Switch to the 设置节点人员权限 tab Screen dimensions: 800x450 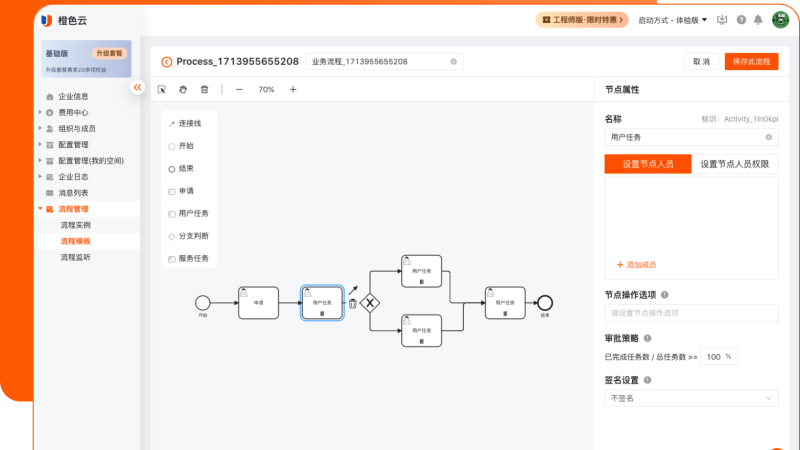pos(735,164)
